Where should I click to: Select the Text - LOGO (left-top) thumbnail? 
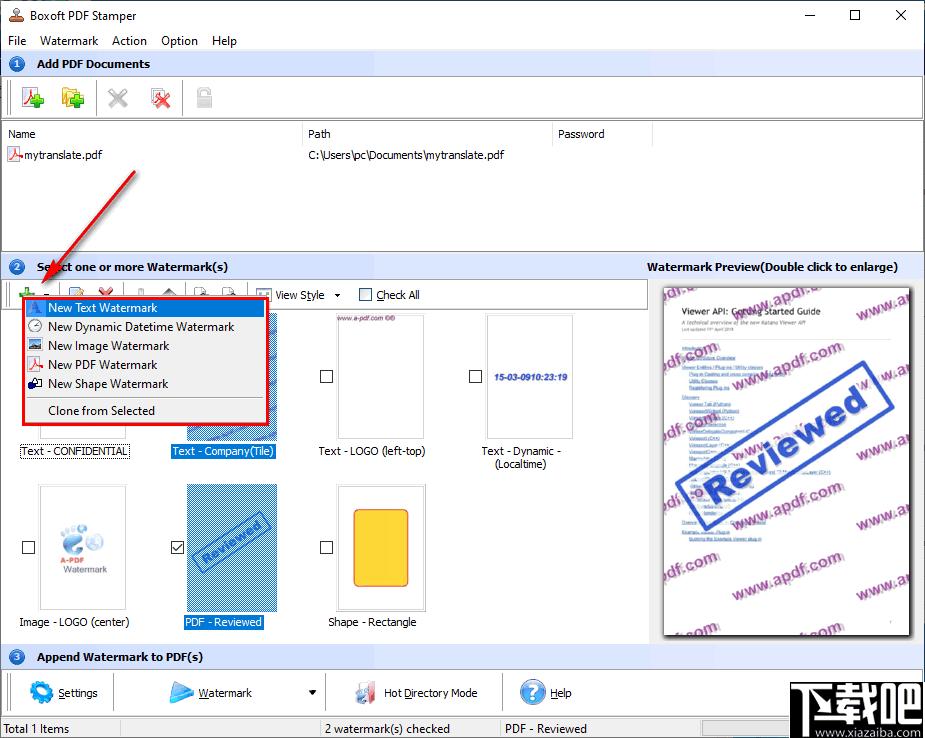381,376
